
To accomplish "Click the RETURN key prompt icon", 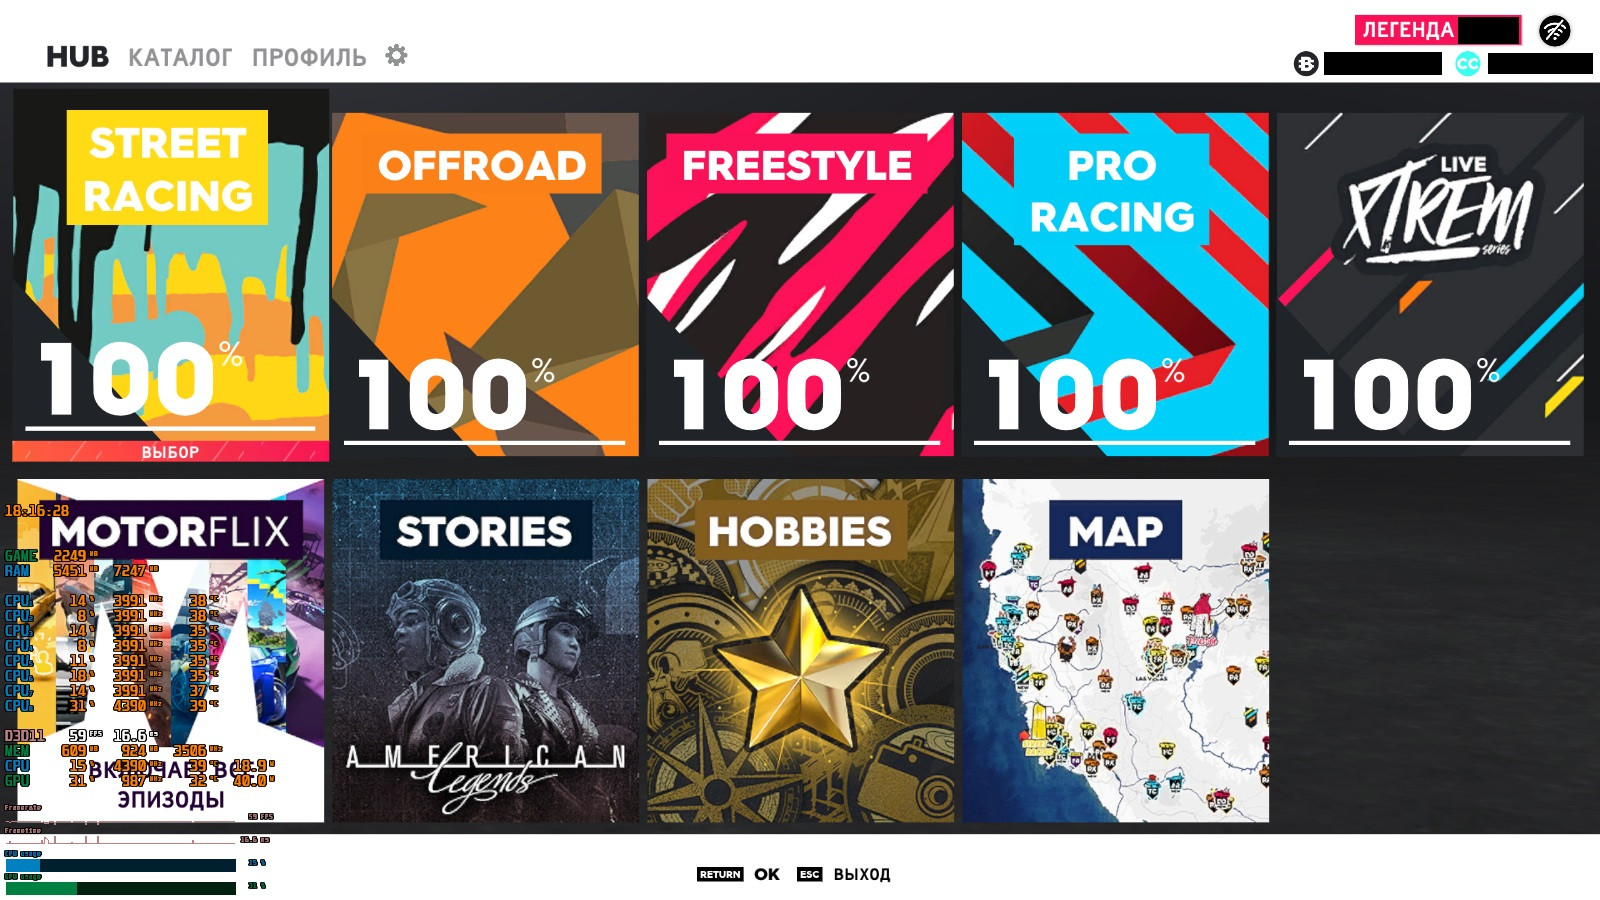I will click(x=720, y=874).
